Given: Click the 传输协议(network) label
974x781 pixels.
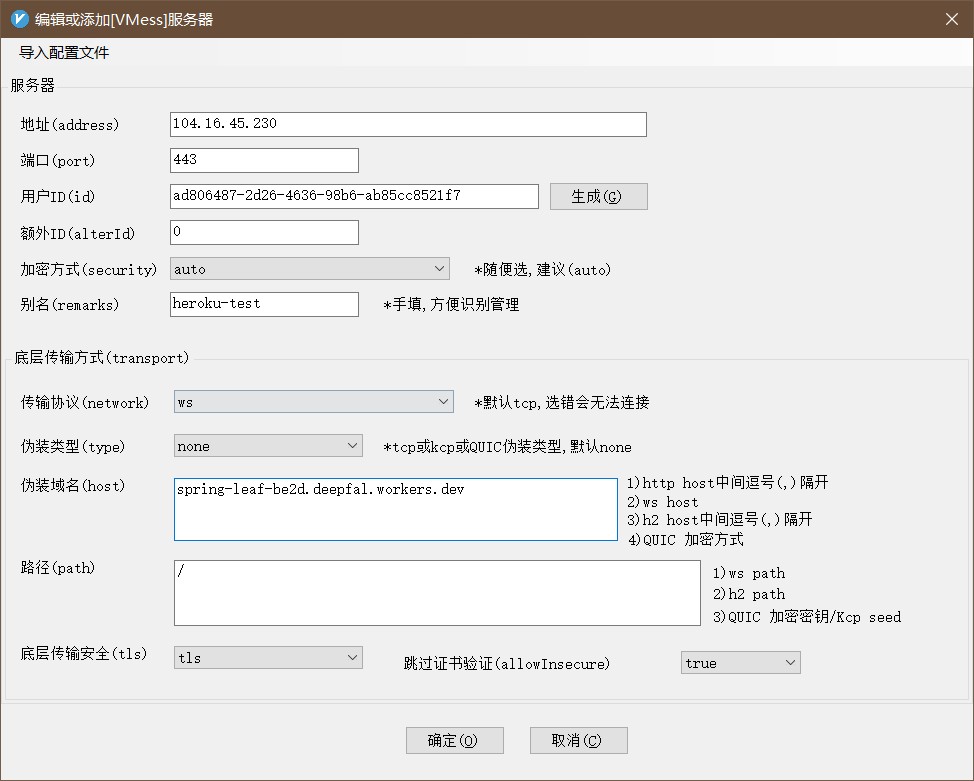Looking at the screenshot, I should coord(84,403).
